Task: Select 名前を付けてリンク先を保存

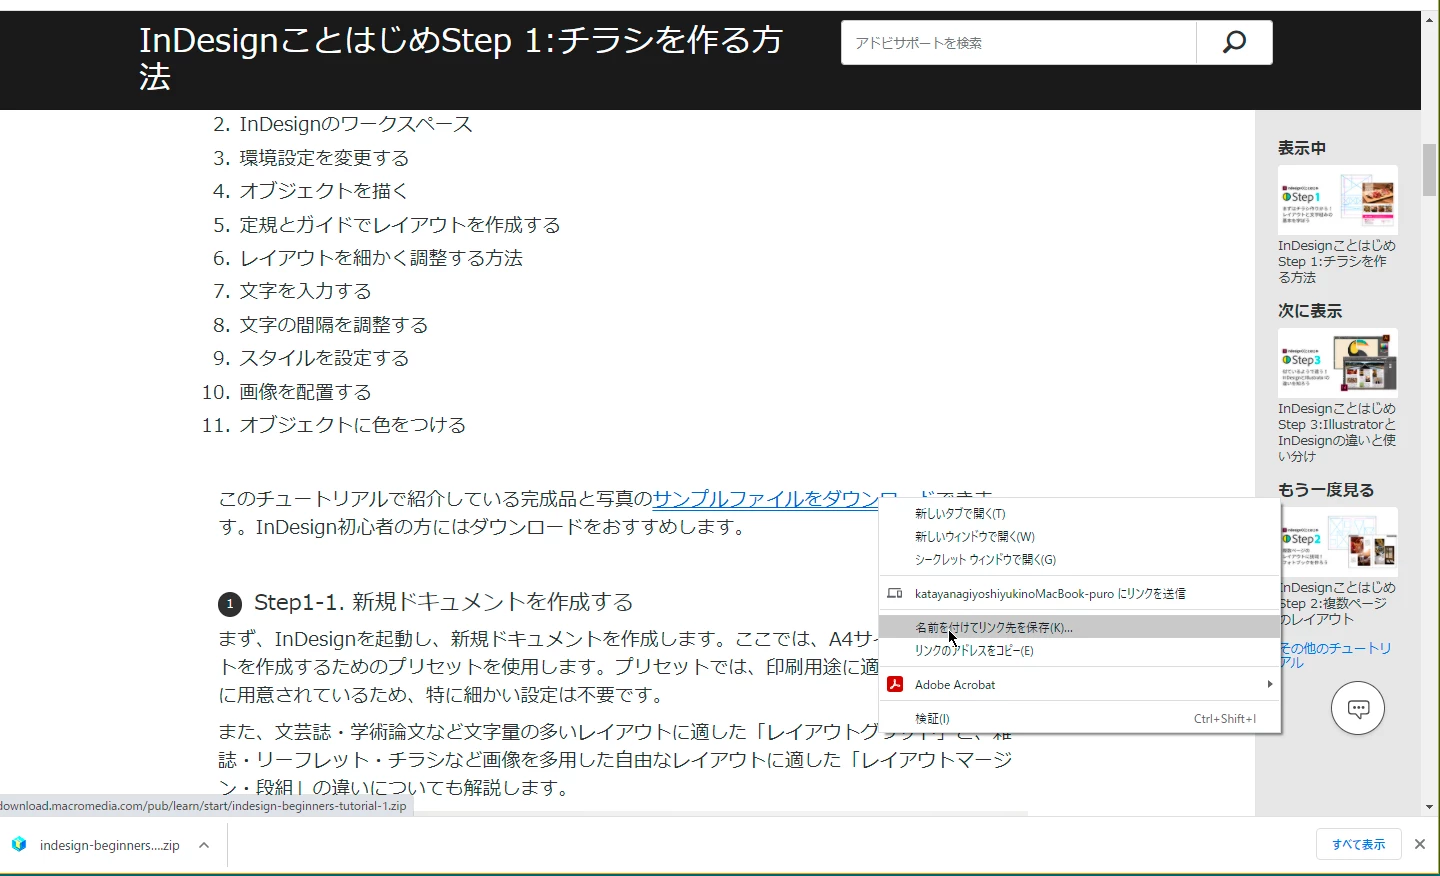Action: pos(1080,628)
